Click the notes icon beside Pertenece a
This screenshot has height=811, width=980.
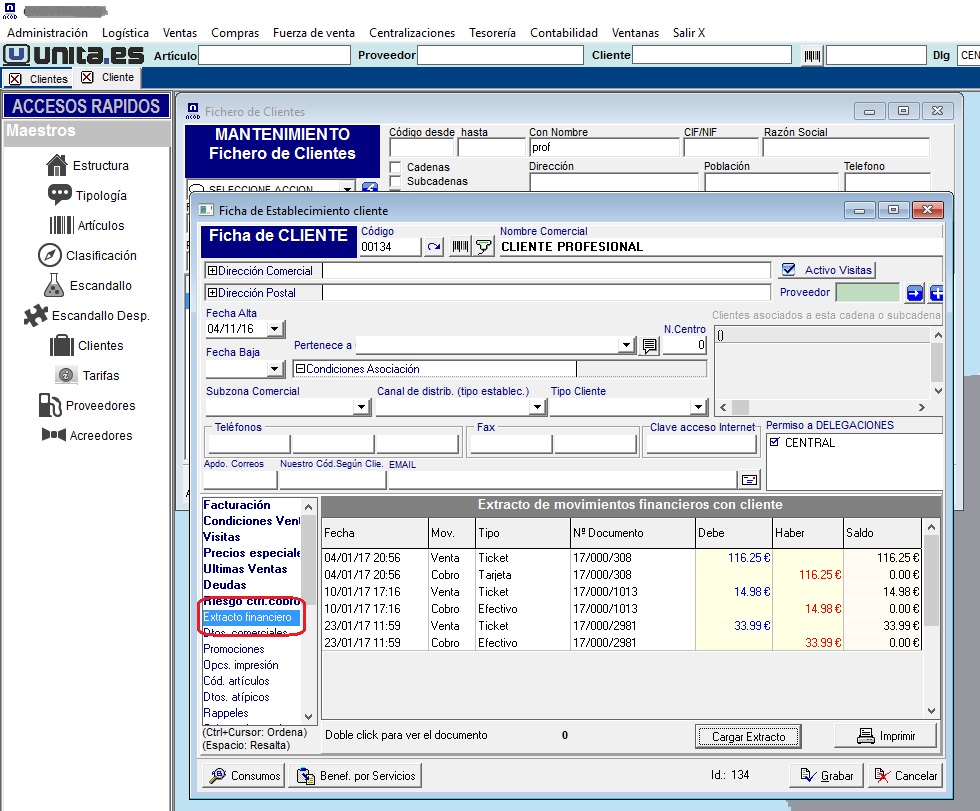pyautogui.click(x=650, y=346)
